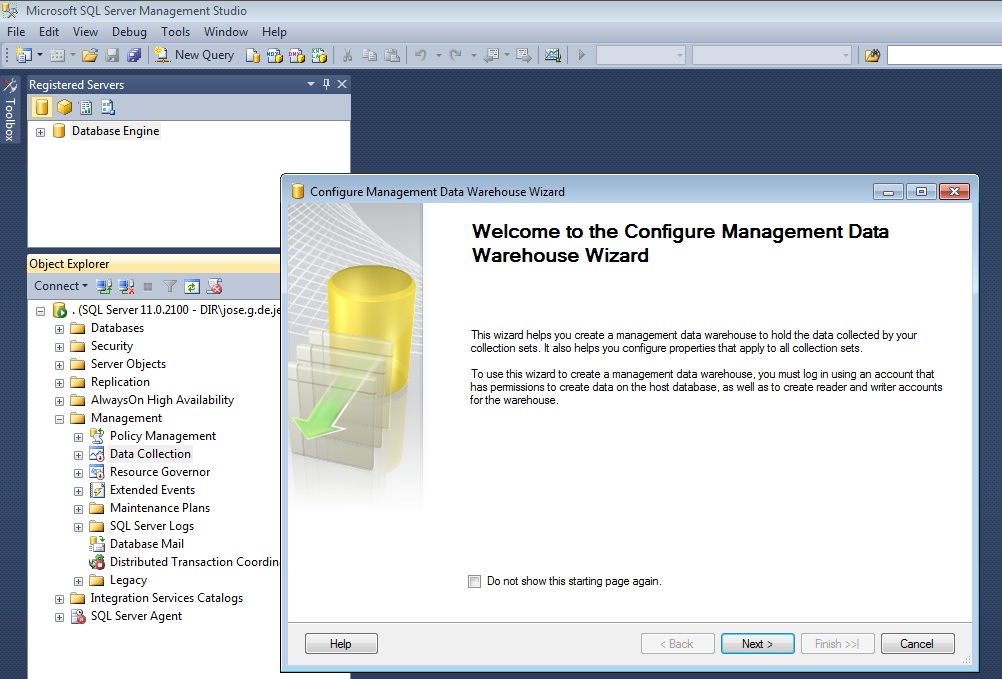Open the Undo history dropdown arrow
Screen dimensions: 1002x679
click(x=438, y=56)
